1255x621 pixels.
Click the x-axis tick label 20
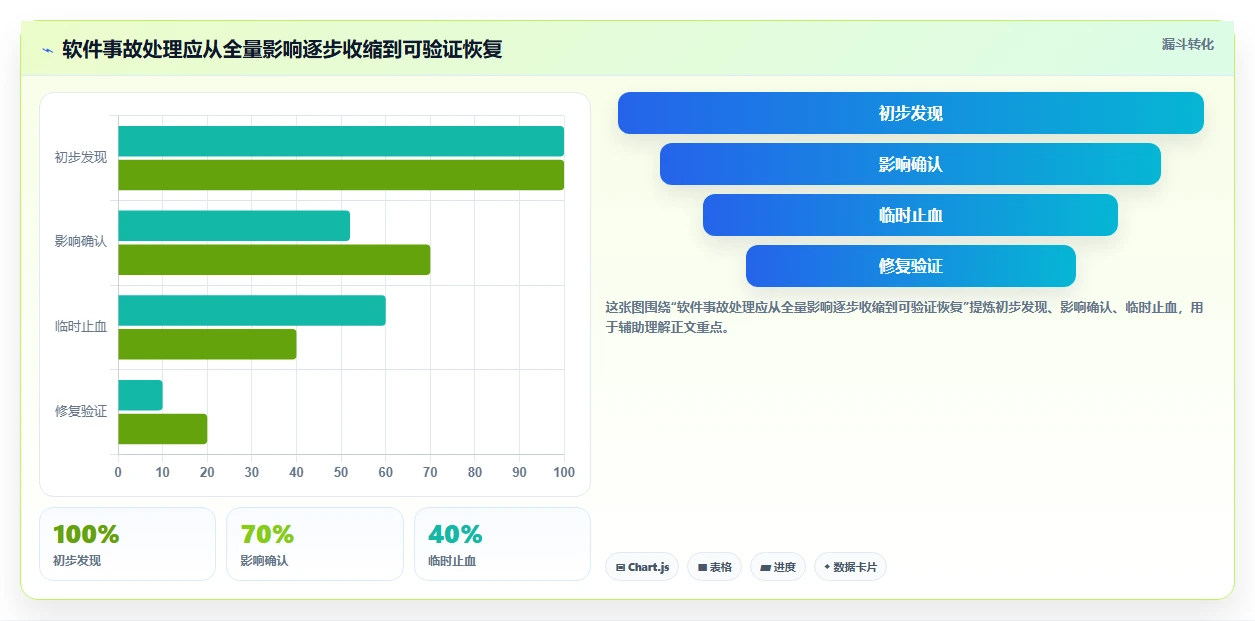coord(207,473)
